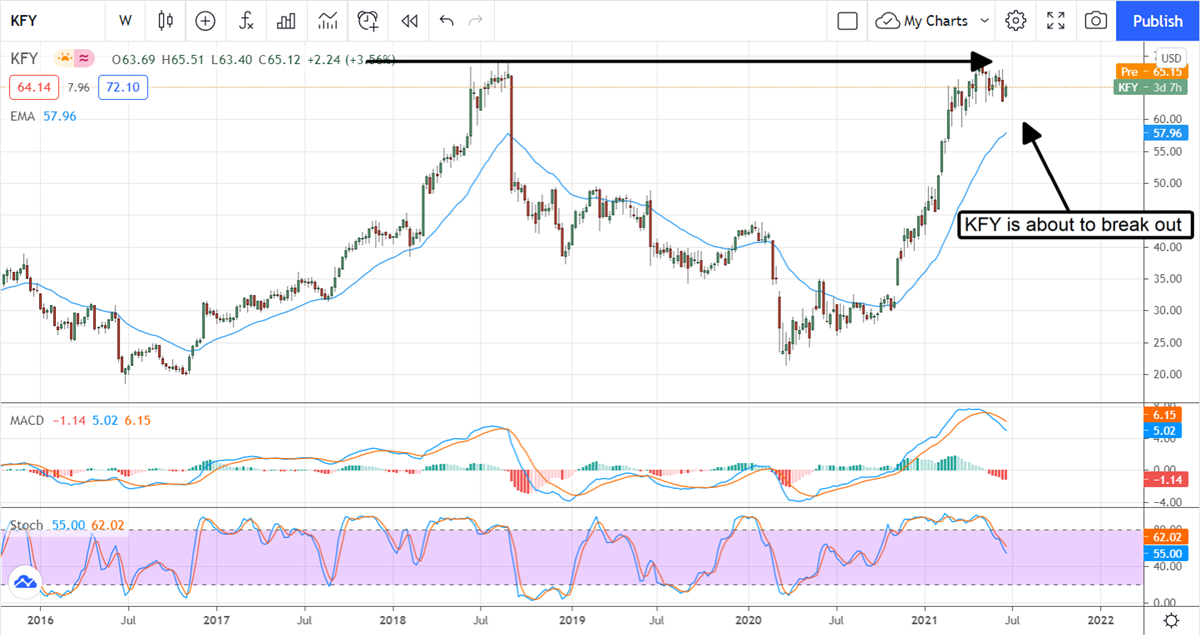1200x635 pixels.
Task: Enter fullscreen mode
Action: coord(1056,20)
